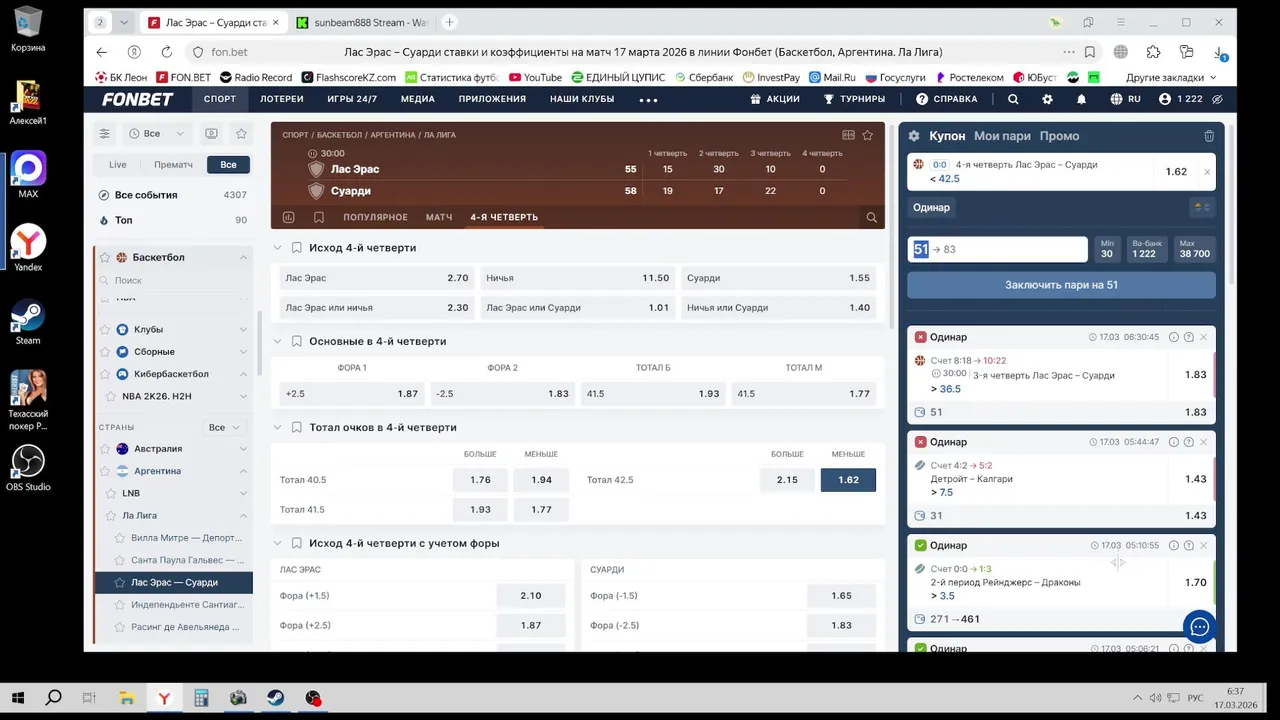
Task: Open help for the 06:30:45 bet
Action: [1188, 337]
